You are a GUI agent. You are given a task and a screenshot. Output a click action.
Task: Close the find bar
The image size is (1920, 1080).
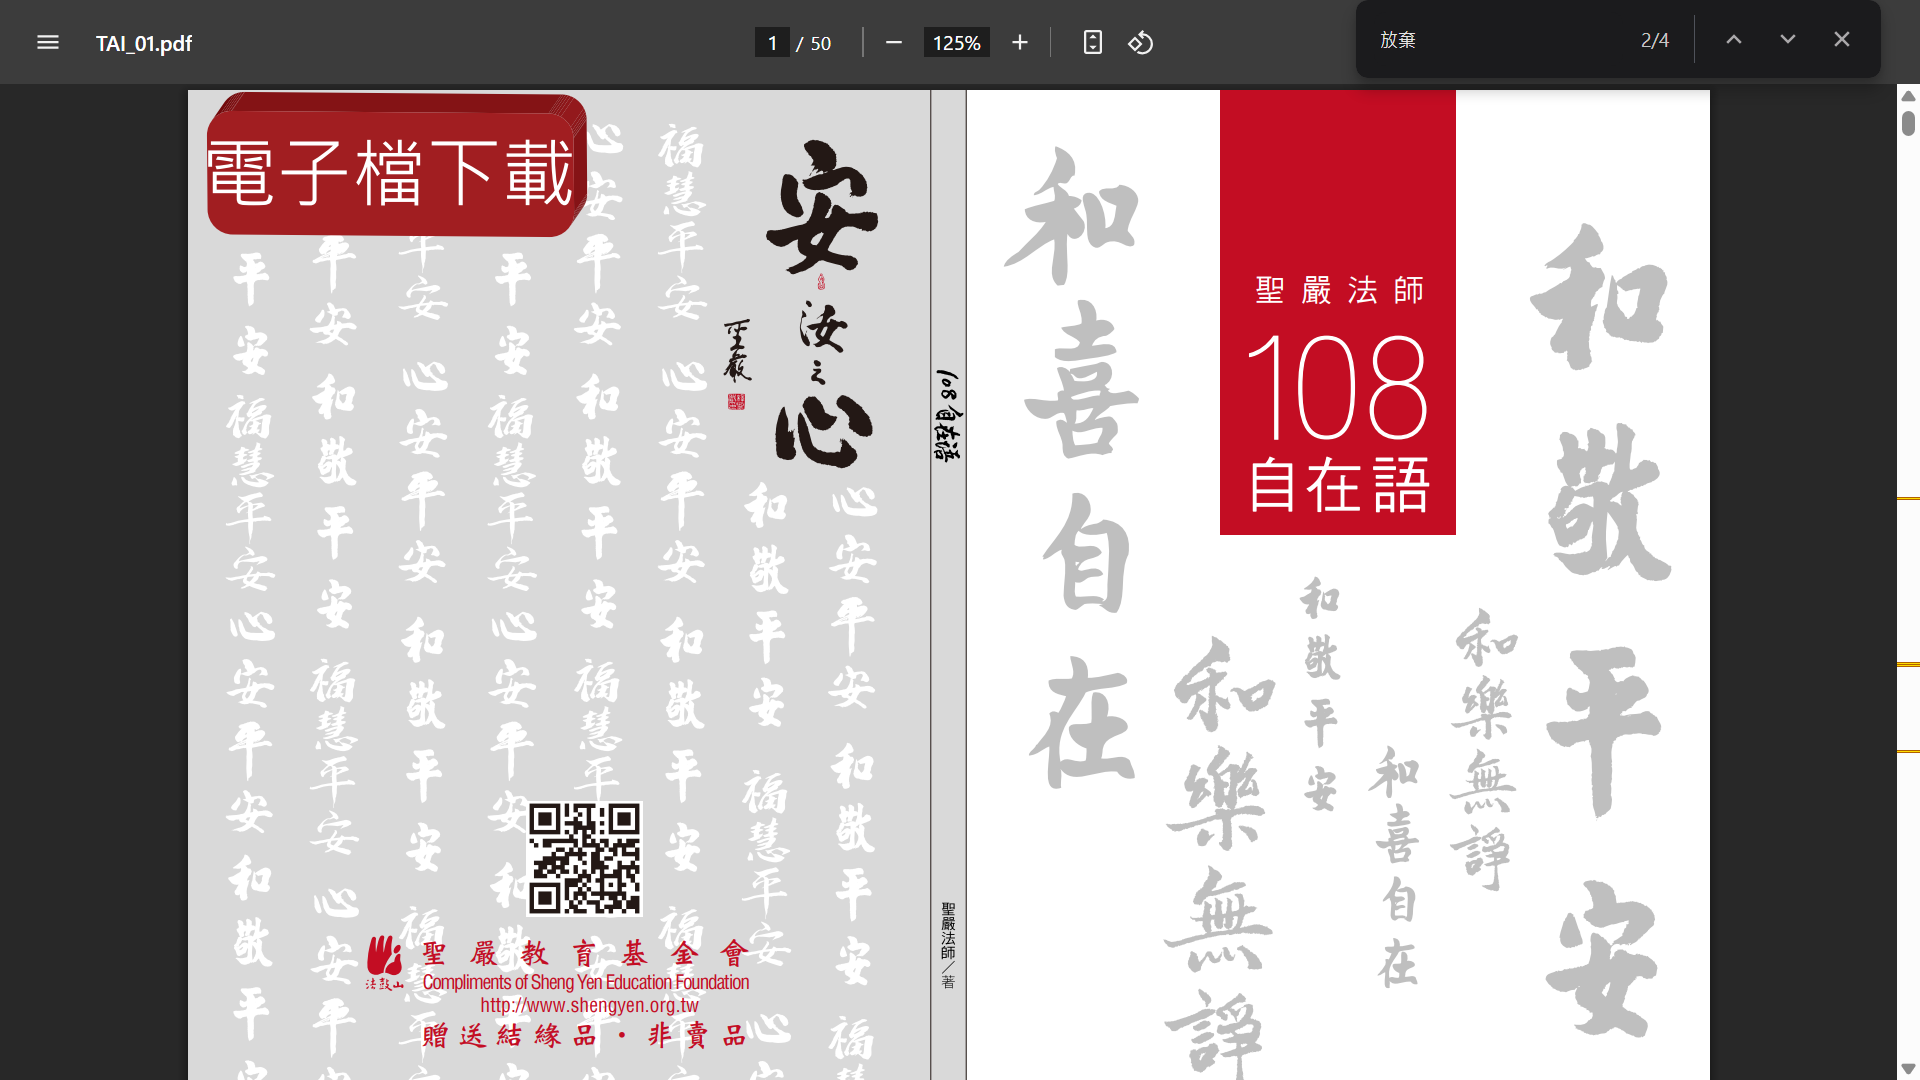pos(1842,40)
